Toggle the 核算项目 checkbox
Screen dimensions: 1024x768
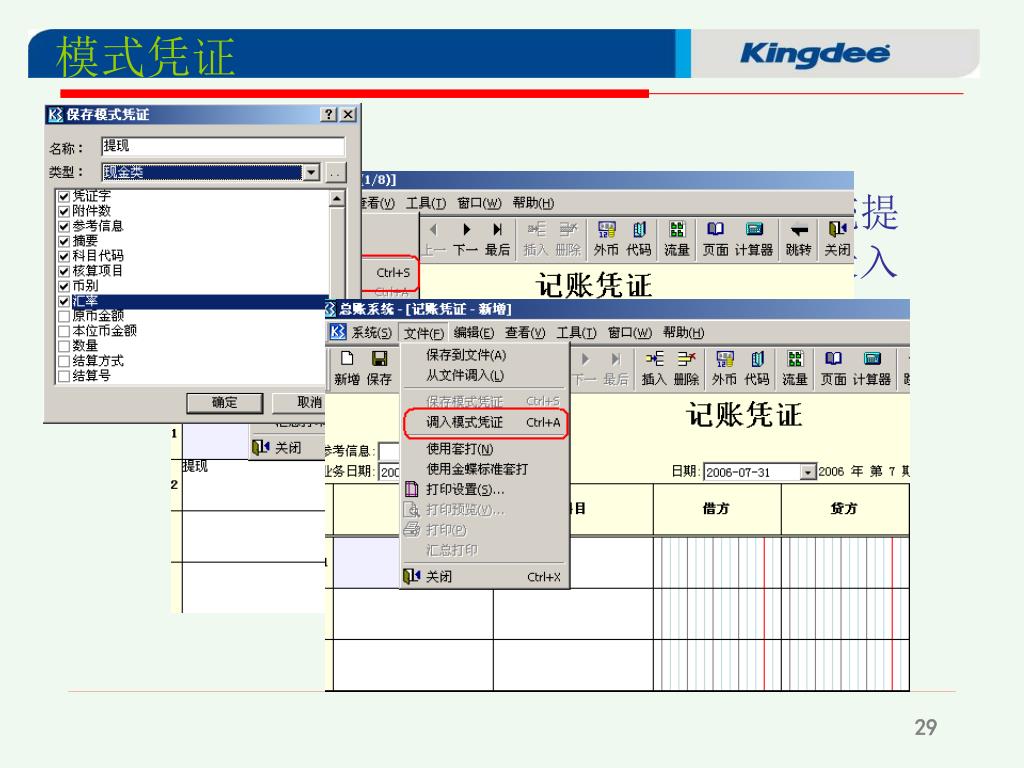click(63, 271)
